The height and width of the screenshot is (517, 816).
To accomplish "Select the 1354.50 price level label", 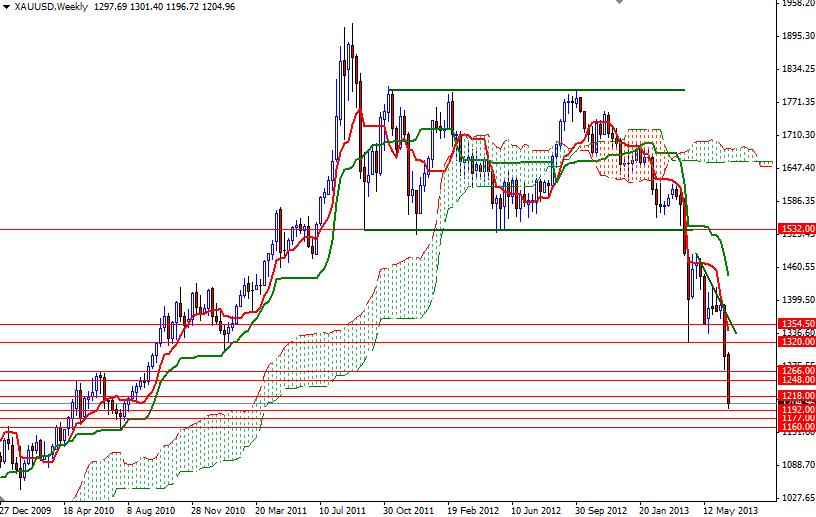I will 795,324.
